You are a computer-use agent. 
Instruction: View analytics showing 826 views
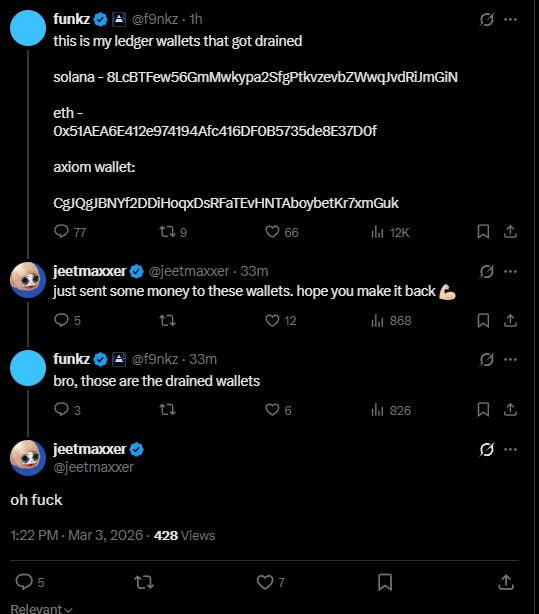(391, 410)
